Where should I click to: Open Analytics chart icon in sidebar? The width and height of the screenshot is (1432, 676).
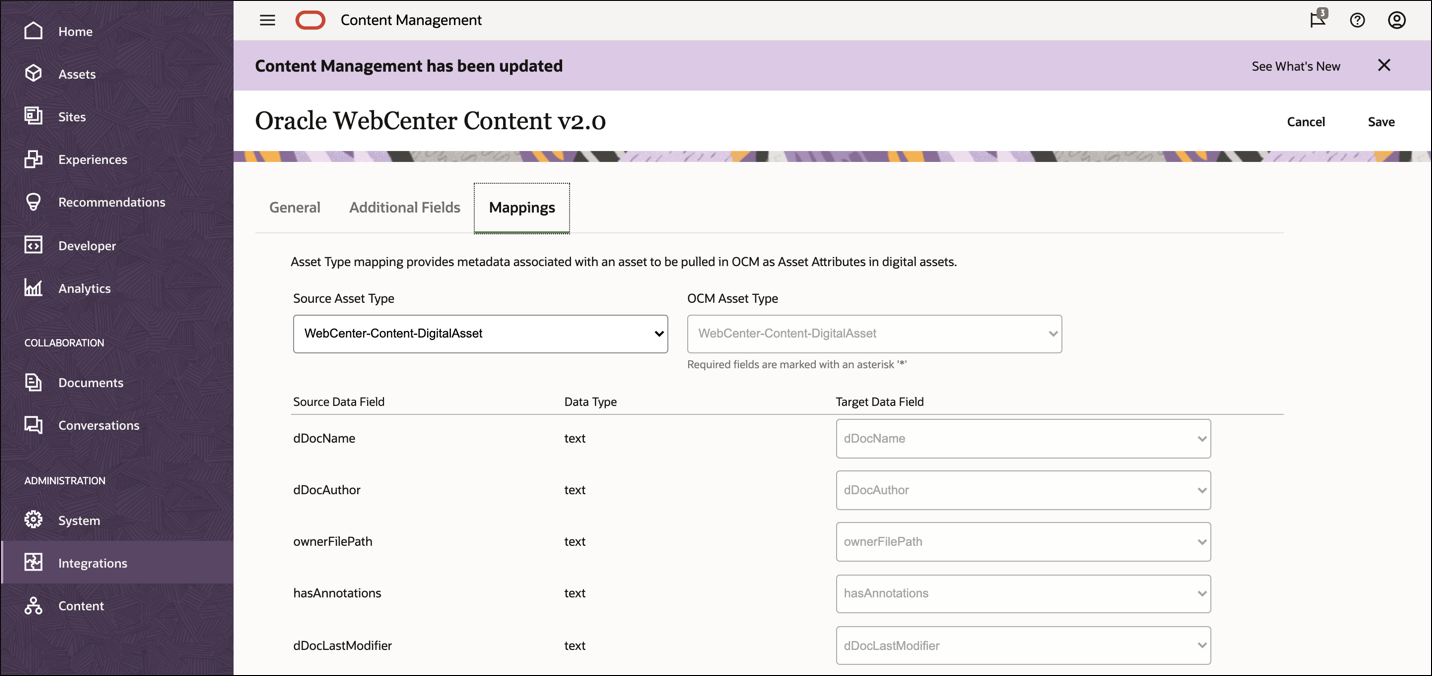click(34, 288)
